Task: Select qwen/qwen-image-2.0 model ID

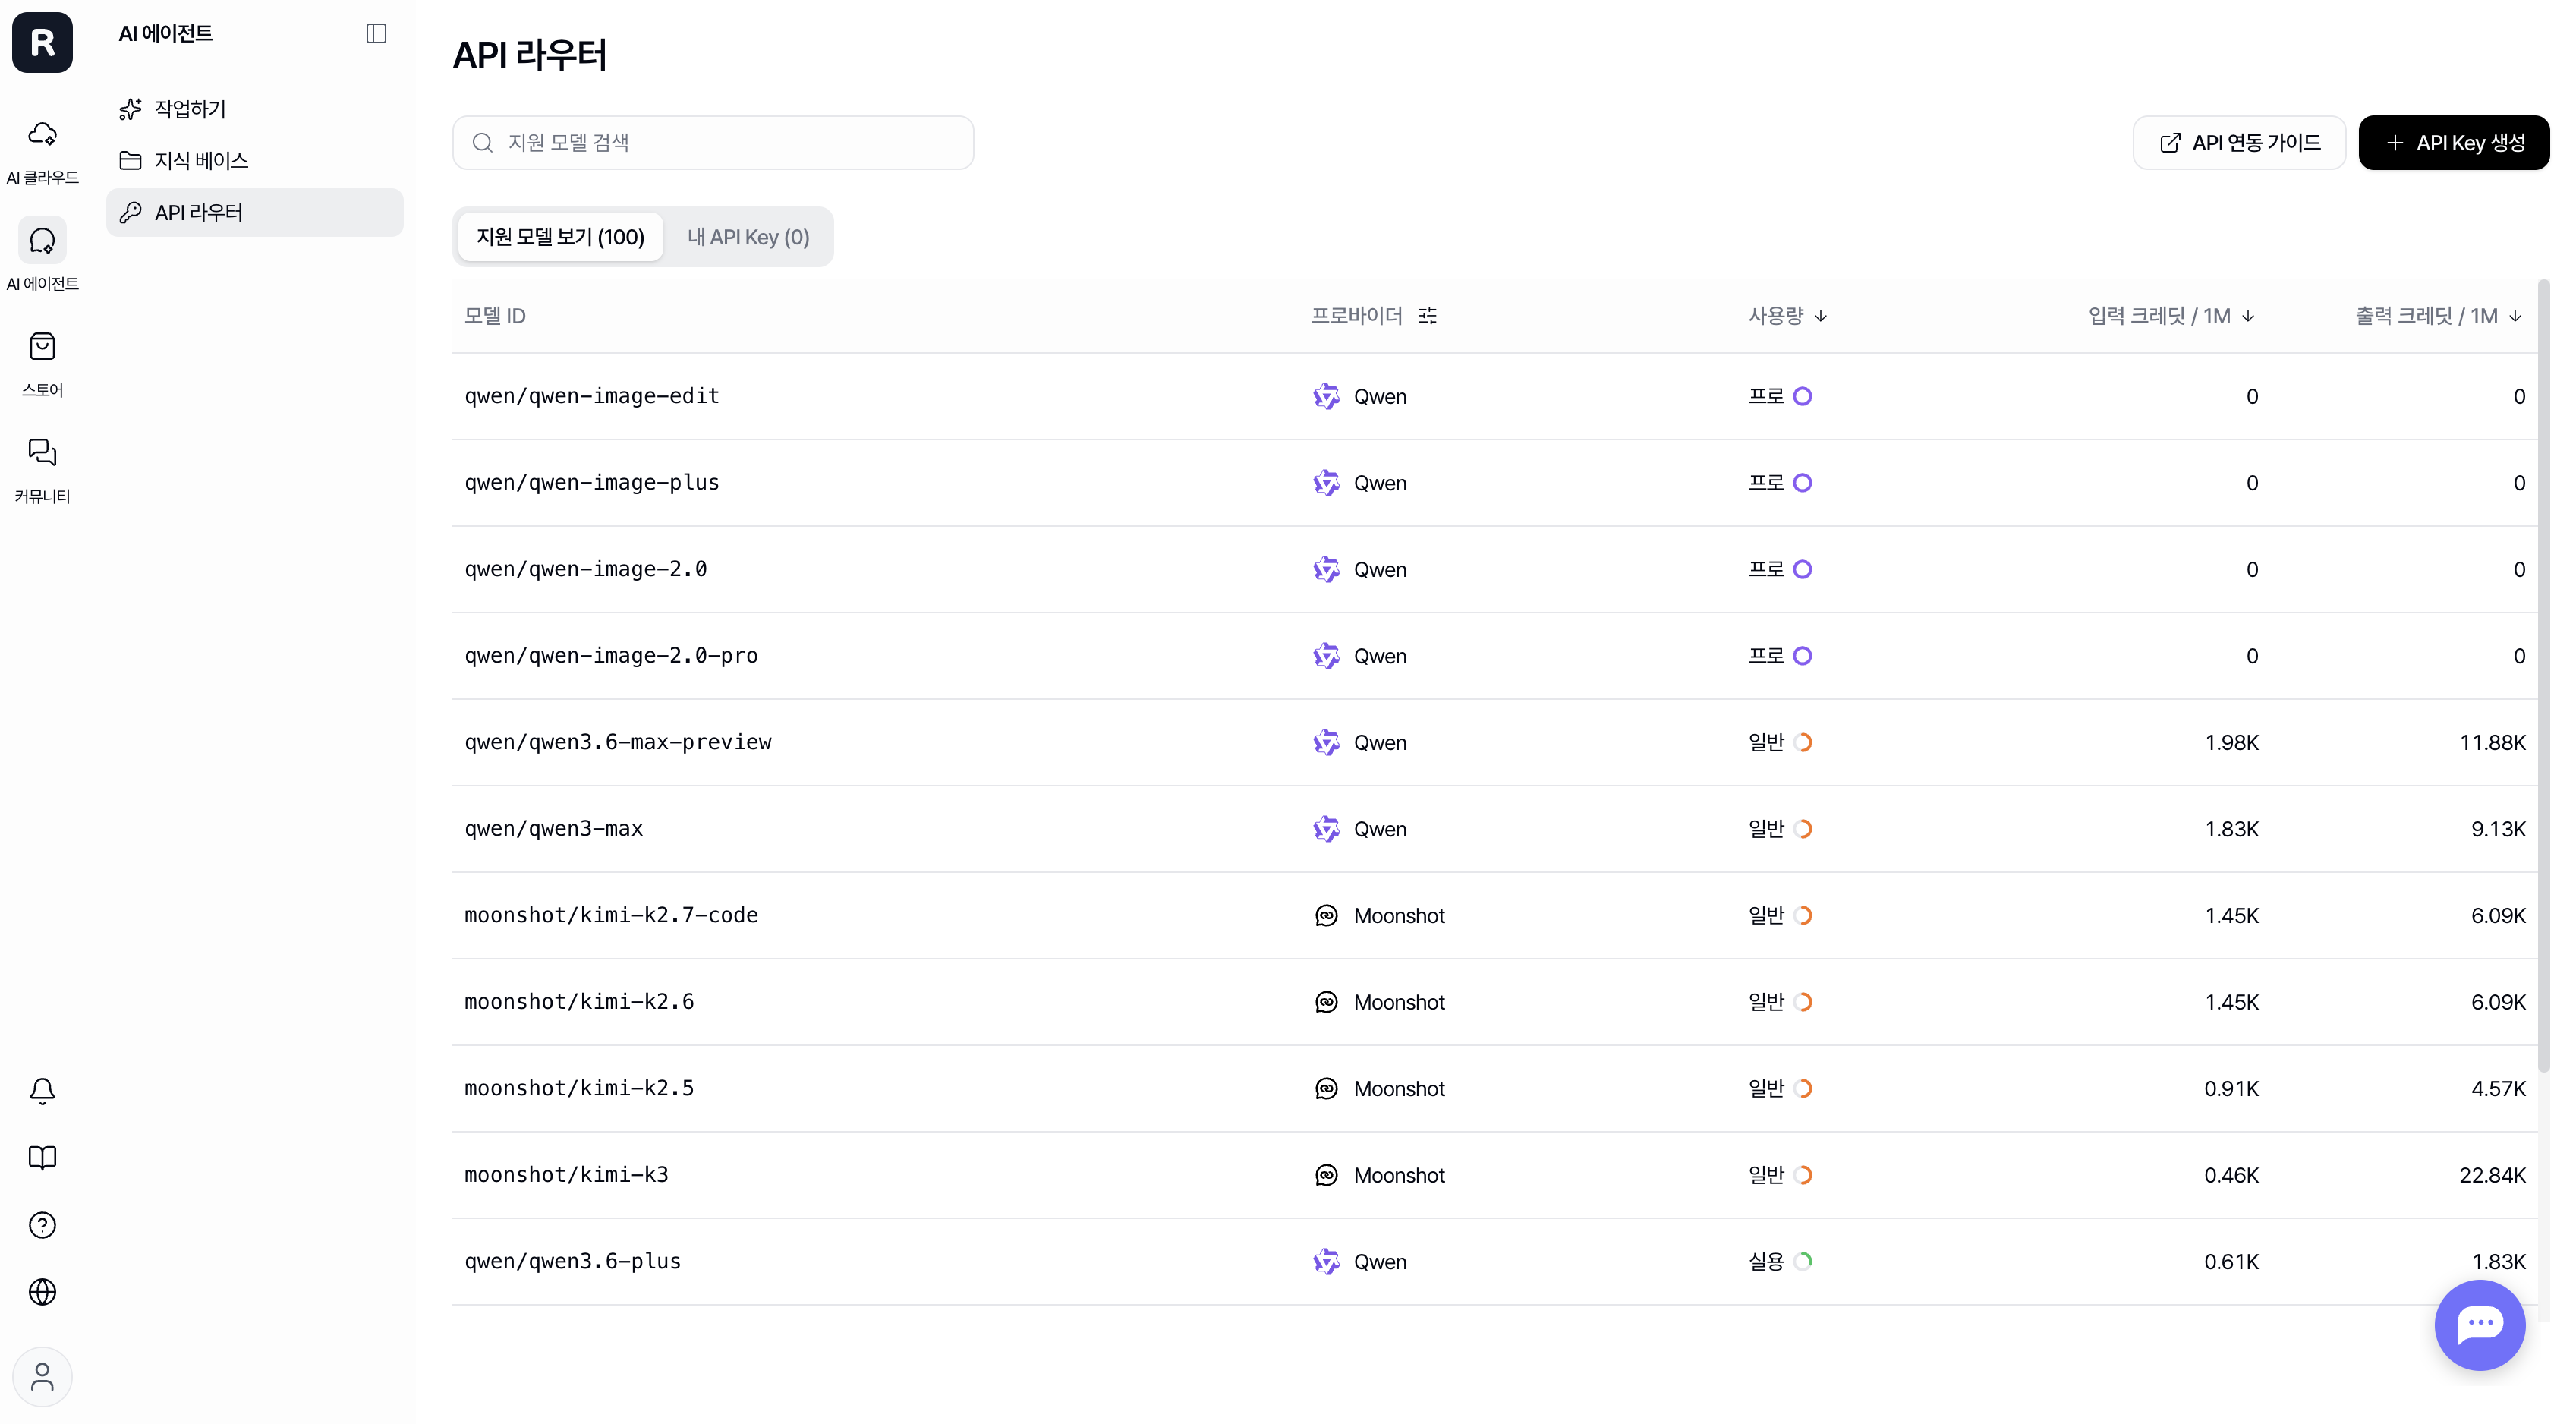Action: pos(586,569)
